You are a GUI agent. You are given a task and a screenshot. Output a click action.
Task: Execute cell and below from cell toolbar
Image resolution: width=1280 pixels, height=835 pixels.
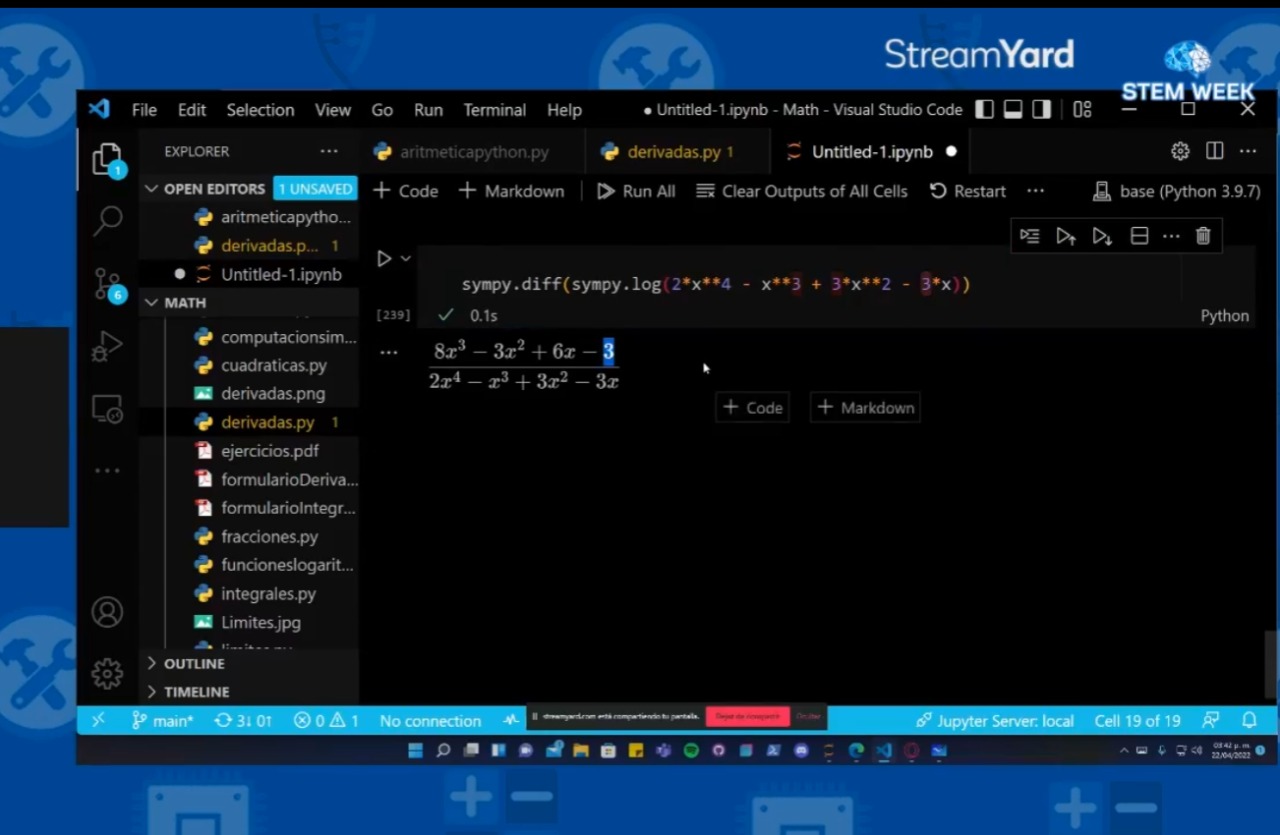(x=1102, y=236)
